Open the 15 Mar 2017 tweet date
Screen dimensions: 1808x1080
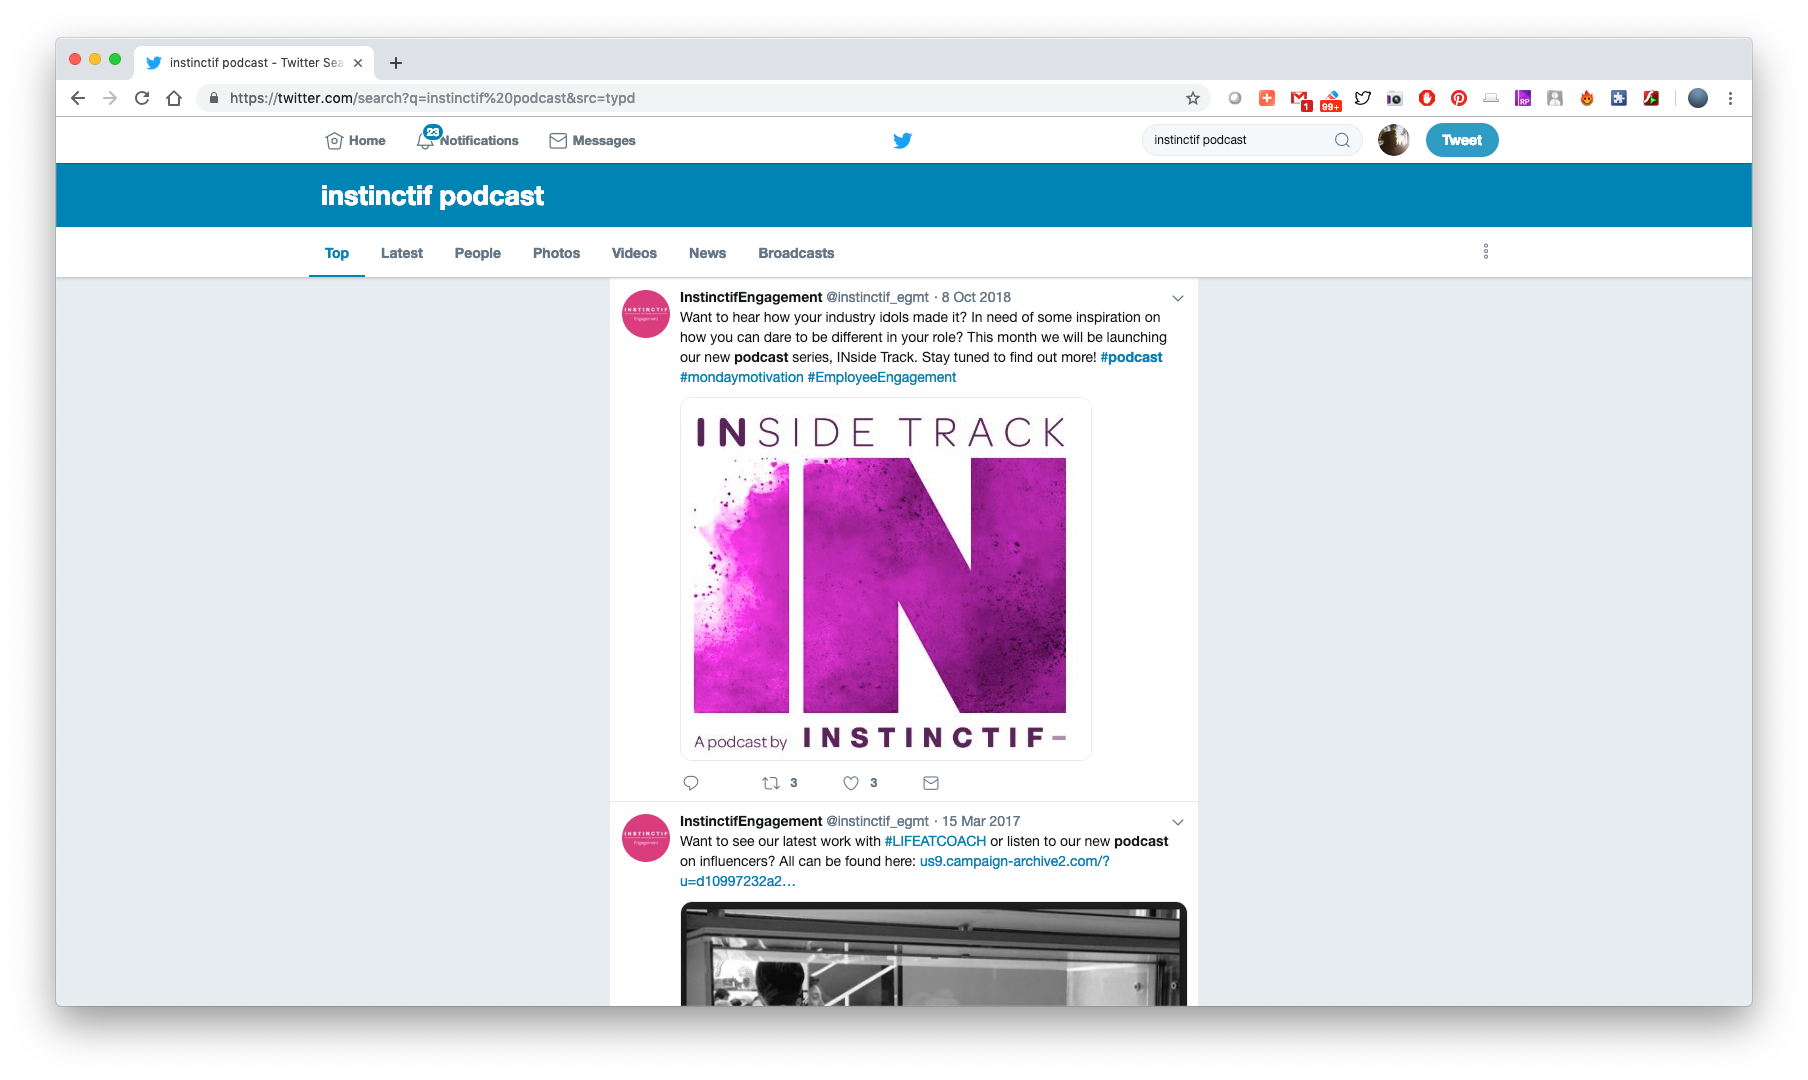981,821
